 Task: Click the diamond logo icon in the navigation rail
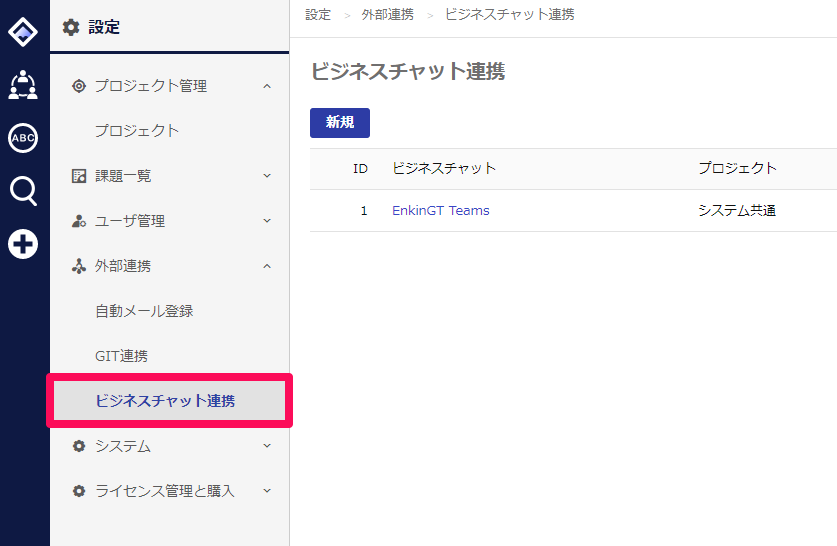[23, 32]
